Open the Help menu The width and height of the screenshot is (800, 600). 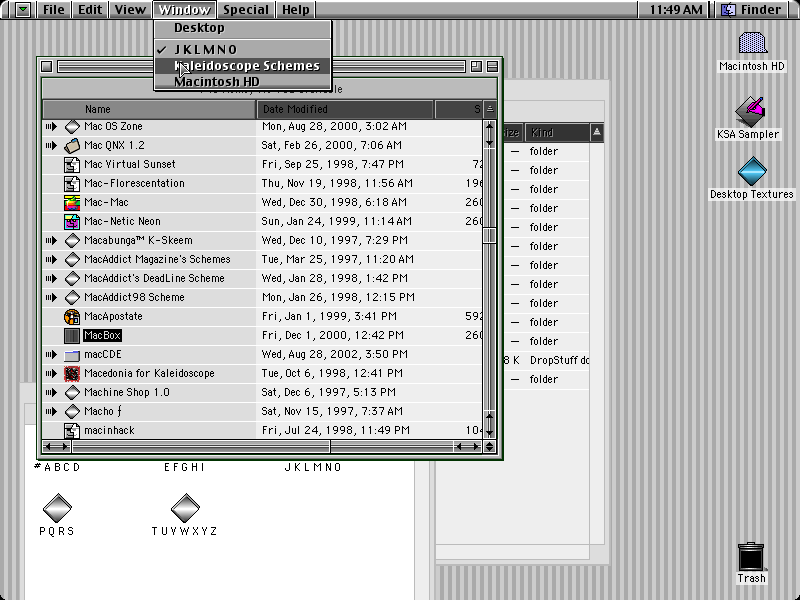pos(296,9)
